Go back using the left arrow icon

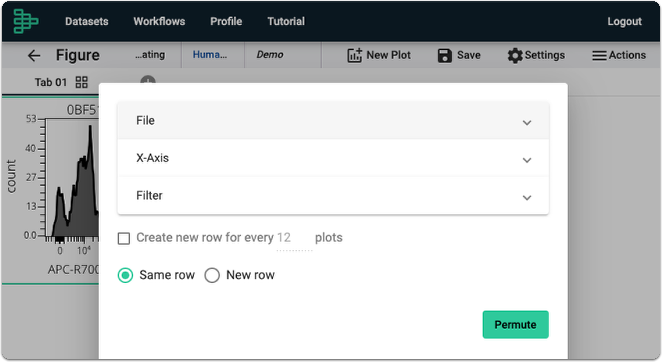click(34, 55)
